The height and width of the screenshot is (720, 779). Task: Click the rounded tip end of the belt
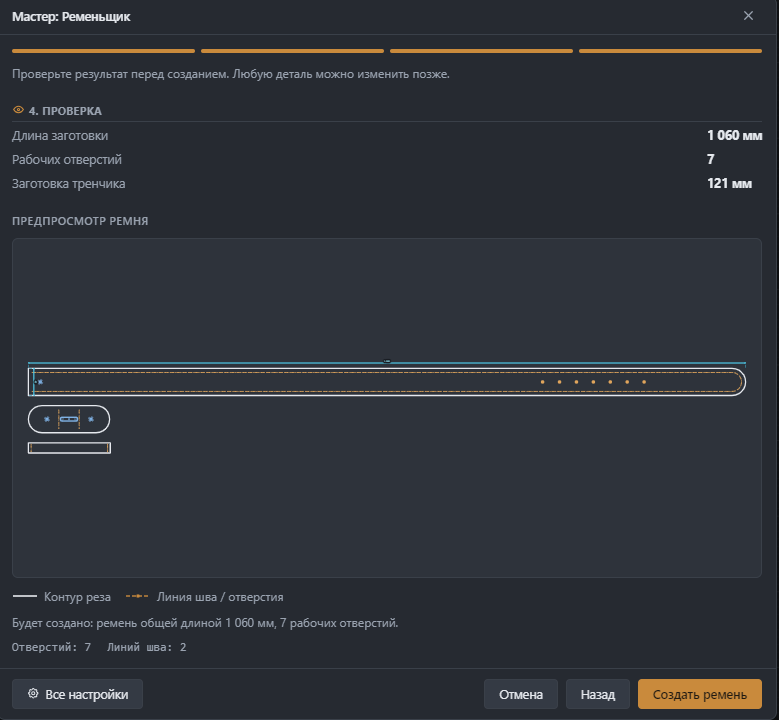tap(739, 382)
